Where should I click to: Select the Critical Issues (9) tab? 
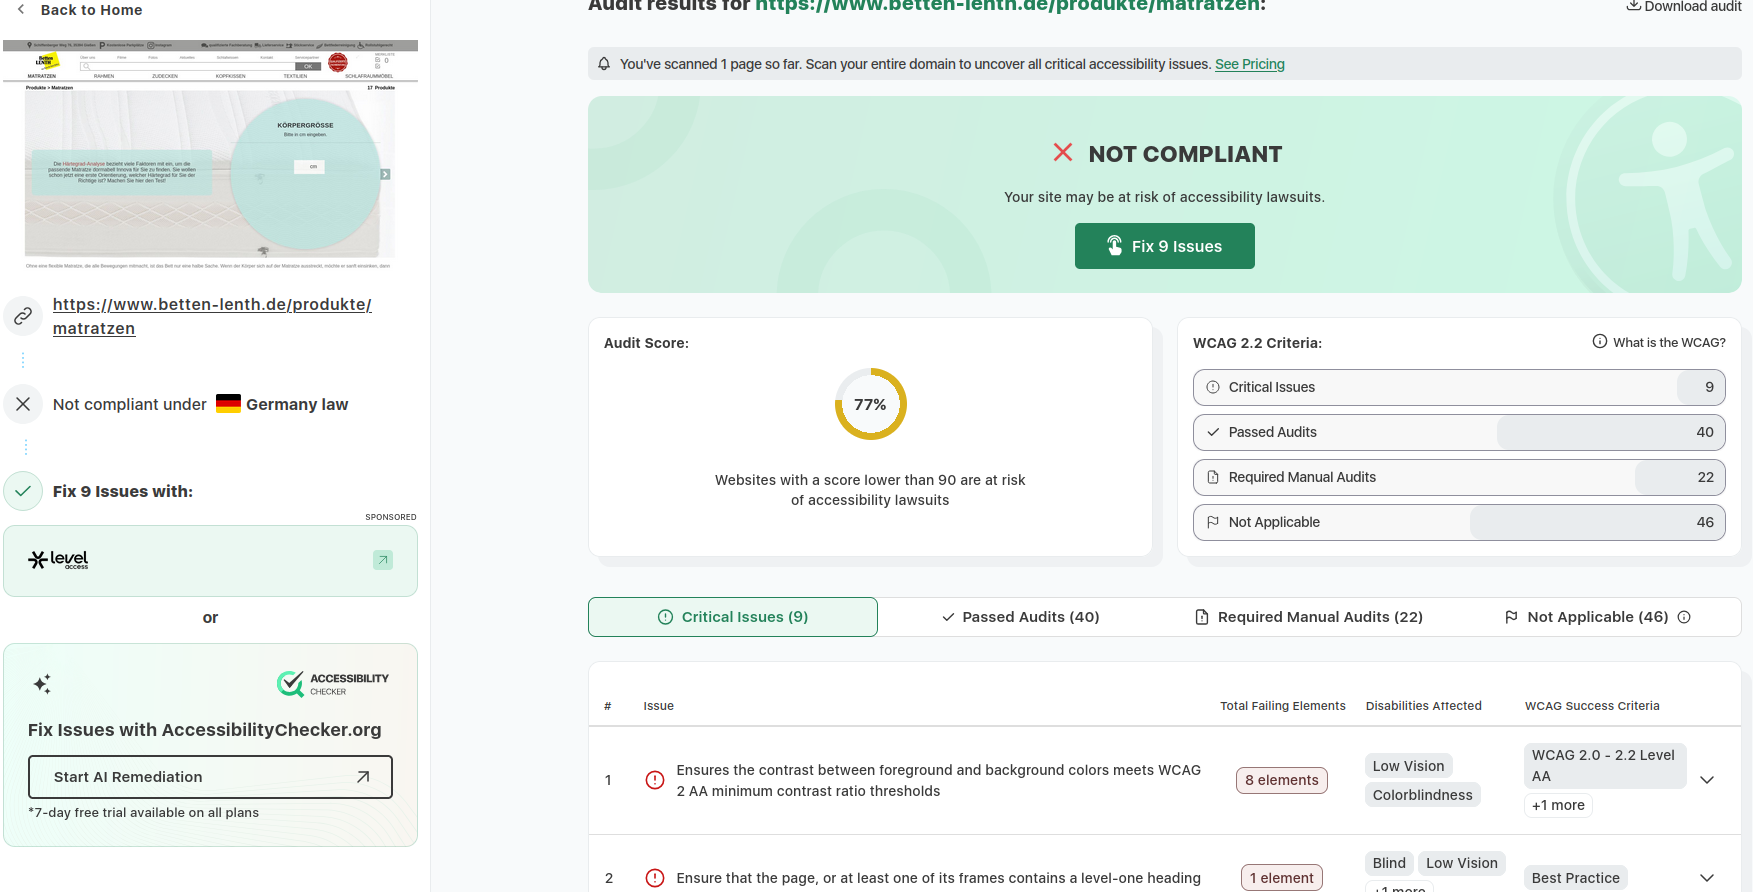coord(733,617)
